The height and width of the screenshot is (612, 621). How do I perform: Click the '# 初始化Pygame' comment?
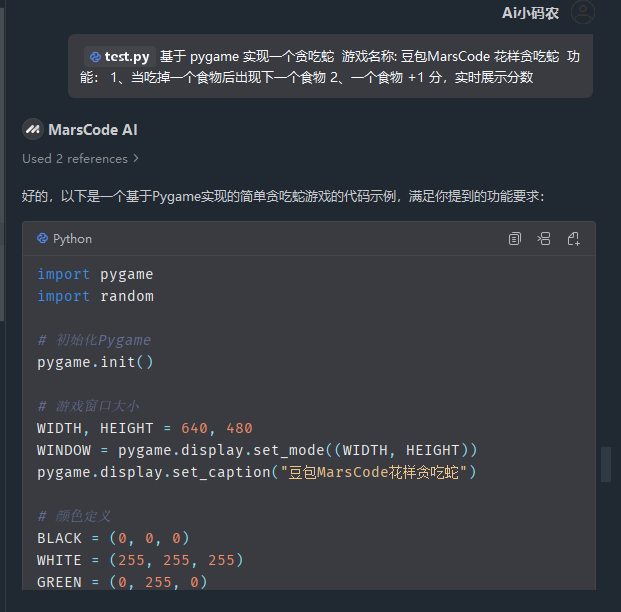(94, 340)
